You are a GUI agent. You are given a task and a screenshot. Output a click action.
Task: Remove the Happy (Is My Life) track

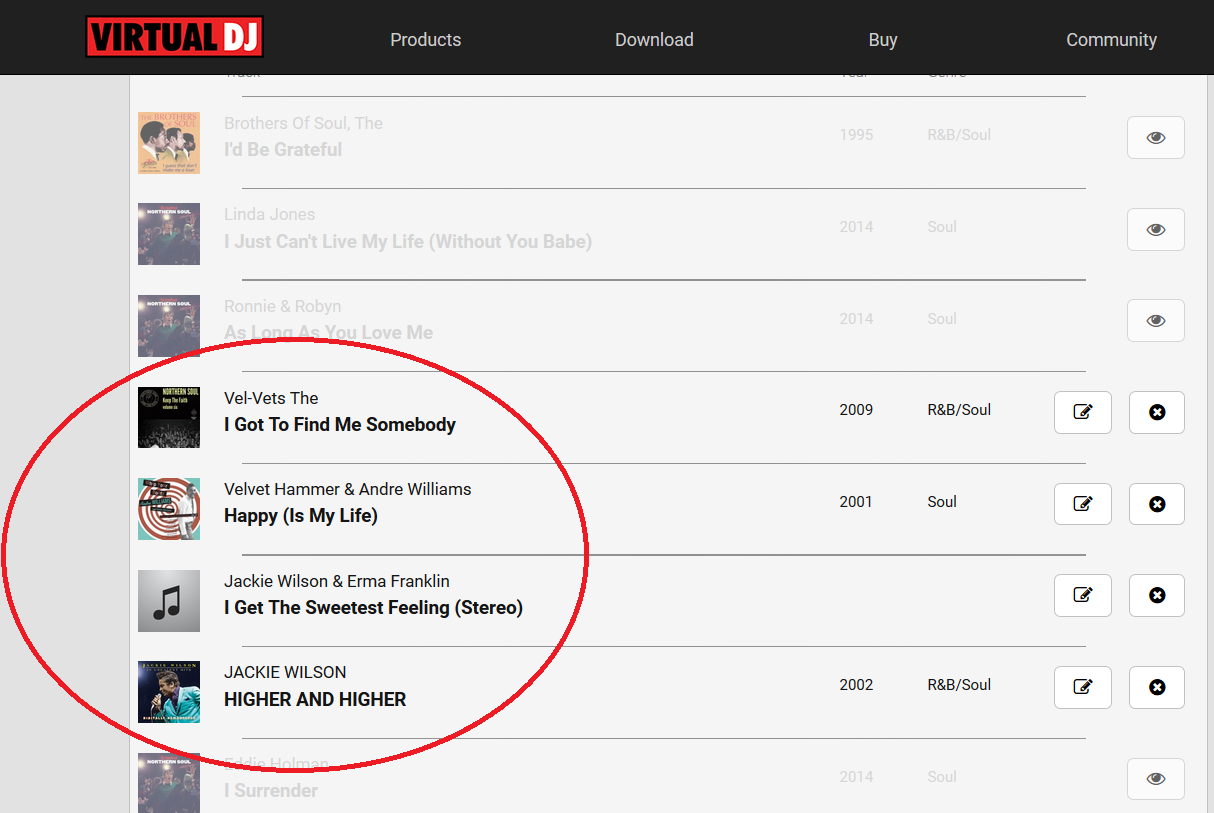1157,504
